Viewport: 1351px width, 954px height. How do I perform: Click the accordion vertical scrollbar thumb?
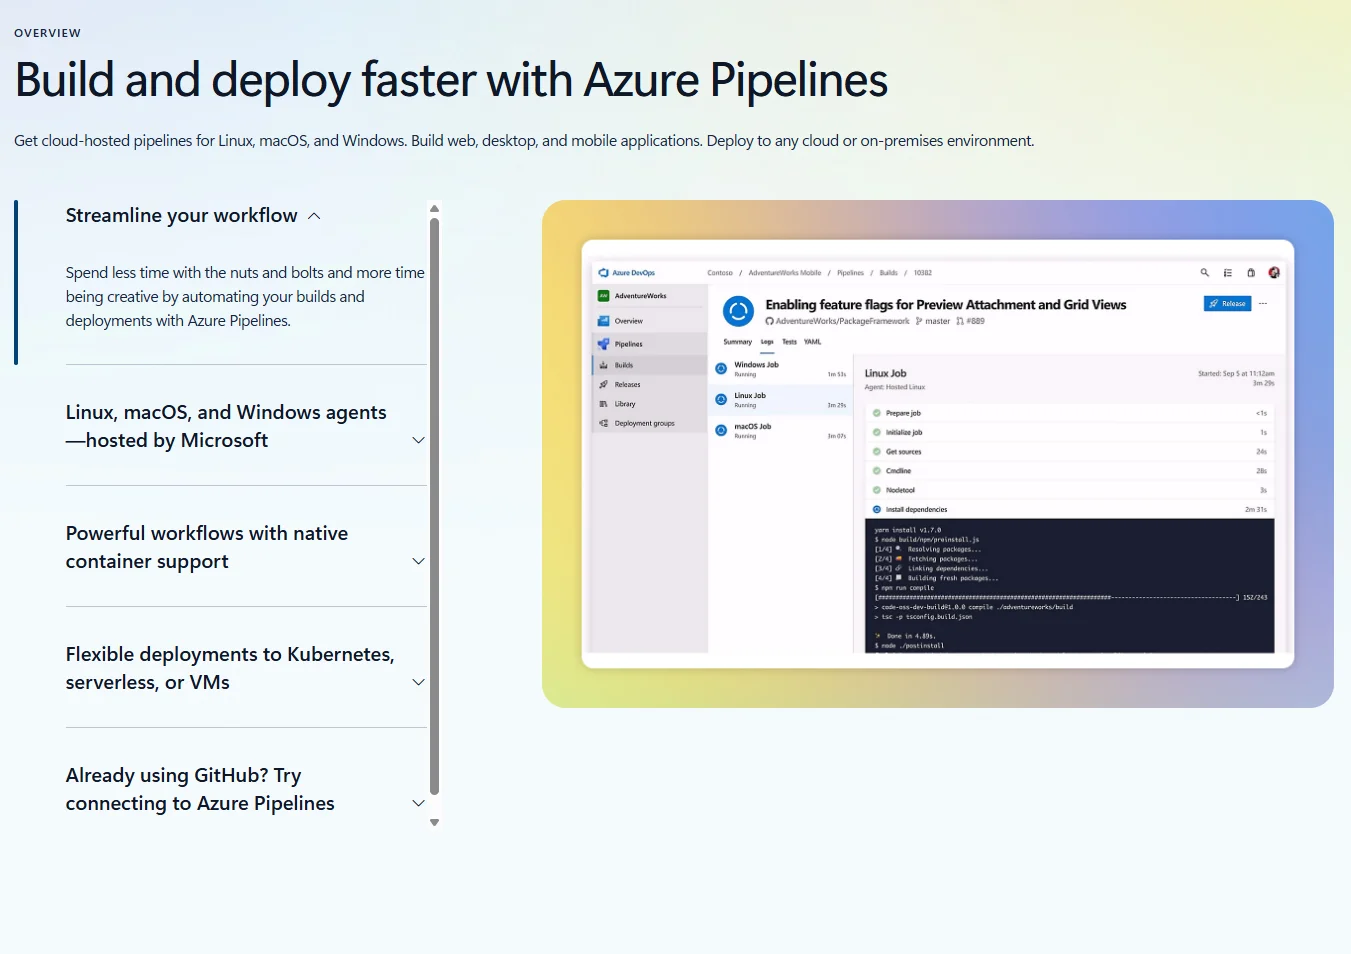[434, 506]
